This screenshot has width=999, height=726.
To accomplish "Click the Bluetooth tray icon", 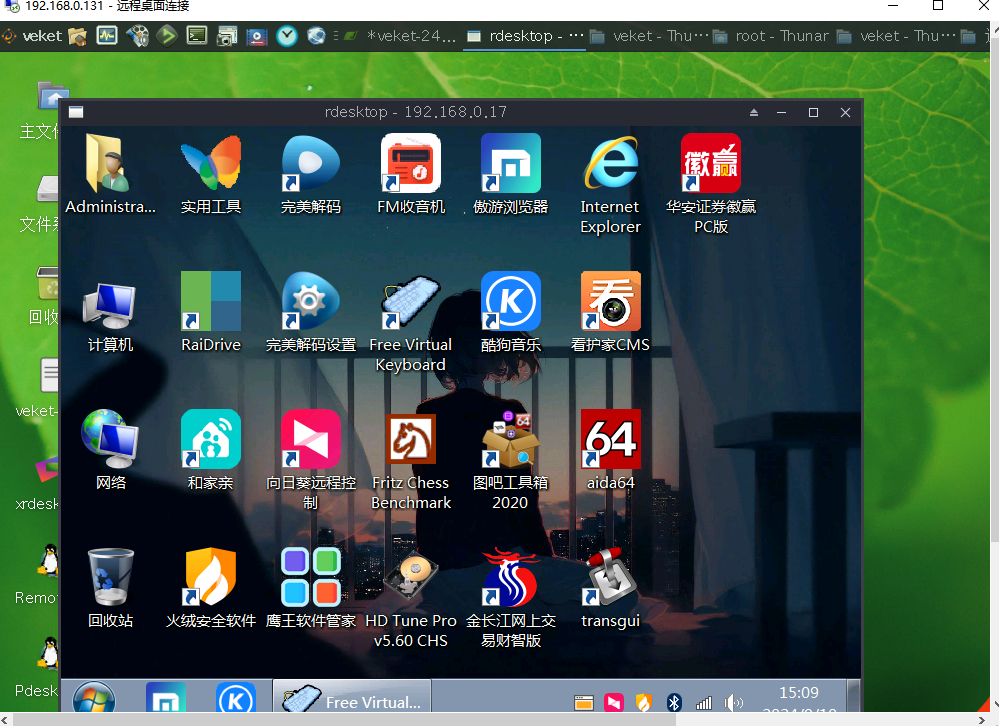I will point(674,702).
